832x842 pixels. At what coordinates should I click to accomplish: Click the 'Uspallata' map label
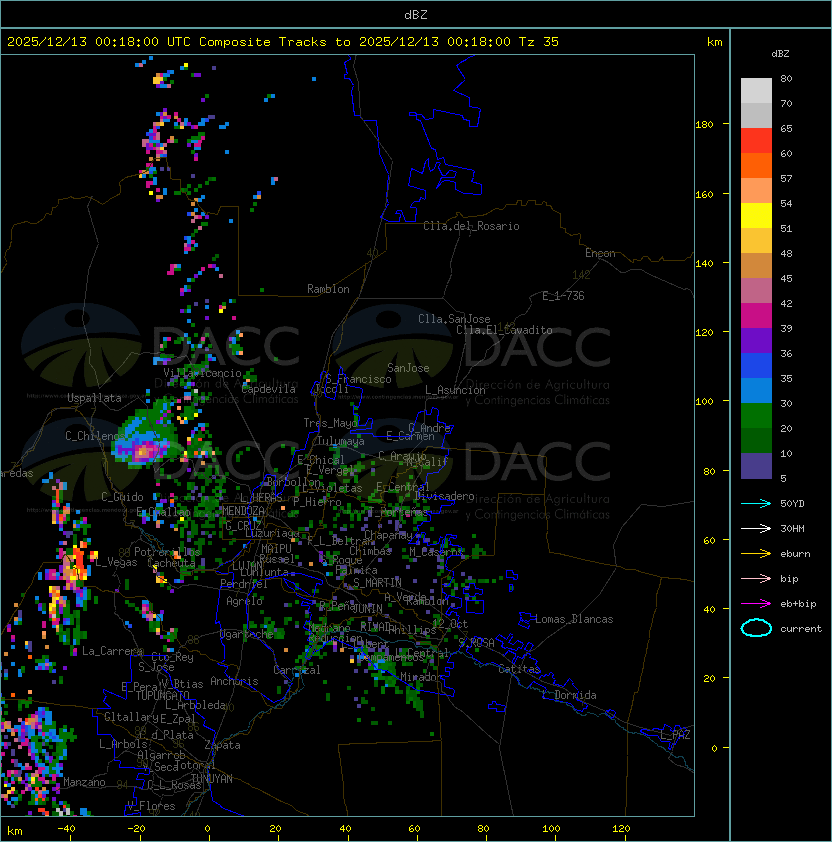(x=94, y=398)
